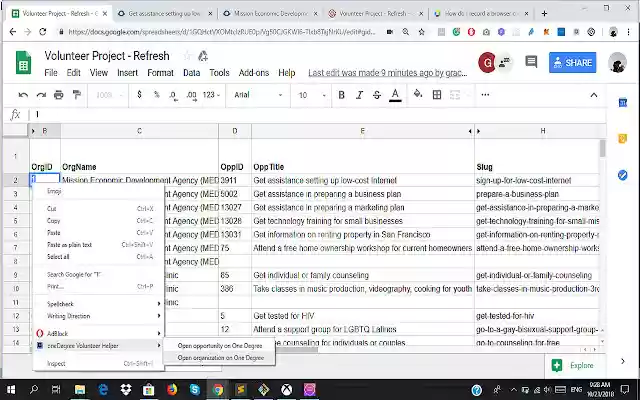The image size is (640, 400).
Task: Open the Calendar side panel icon
Action: coord(622,102)
